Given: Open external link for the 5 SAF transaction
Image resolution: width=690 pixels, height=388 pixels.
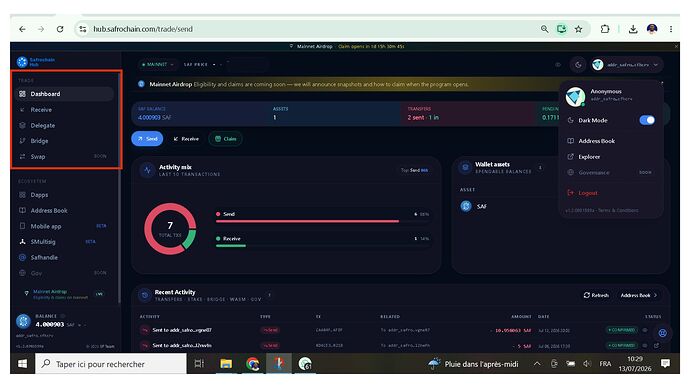Looking at the screenshot, I should [657, 345].
